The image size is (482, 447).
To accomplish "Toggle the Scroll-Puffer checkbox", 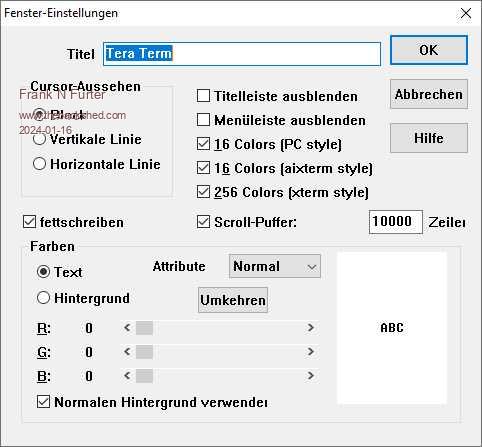I will [x=203, y=222].
